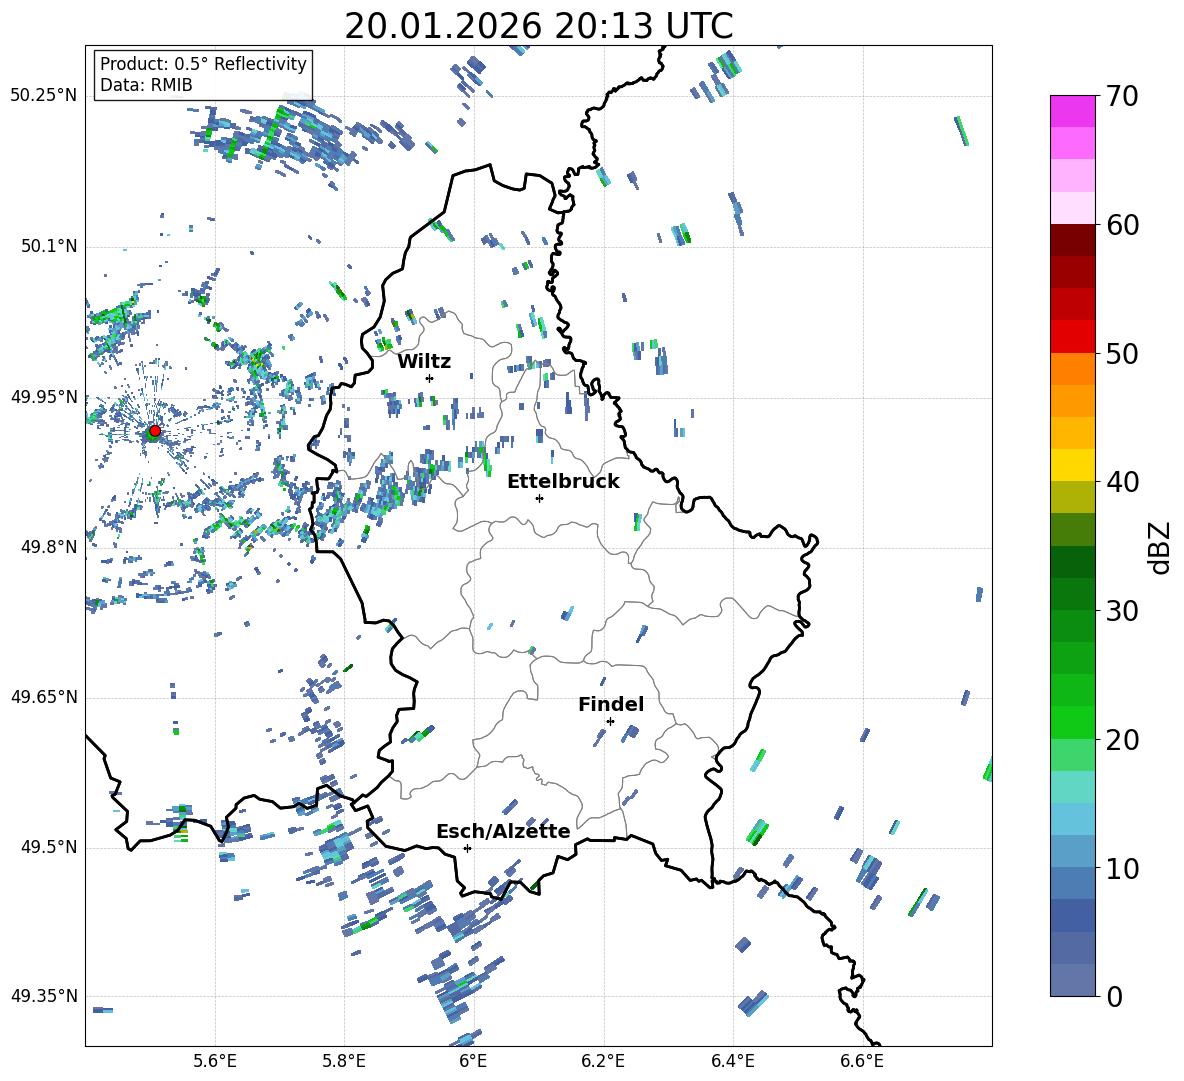The height and width of the screenshot is (1081, 1184).
Task: Click the 49.35°N latitude label
Action: 44,996
